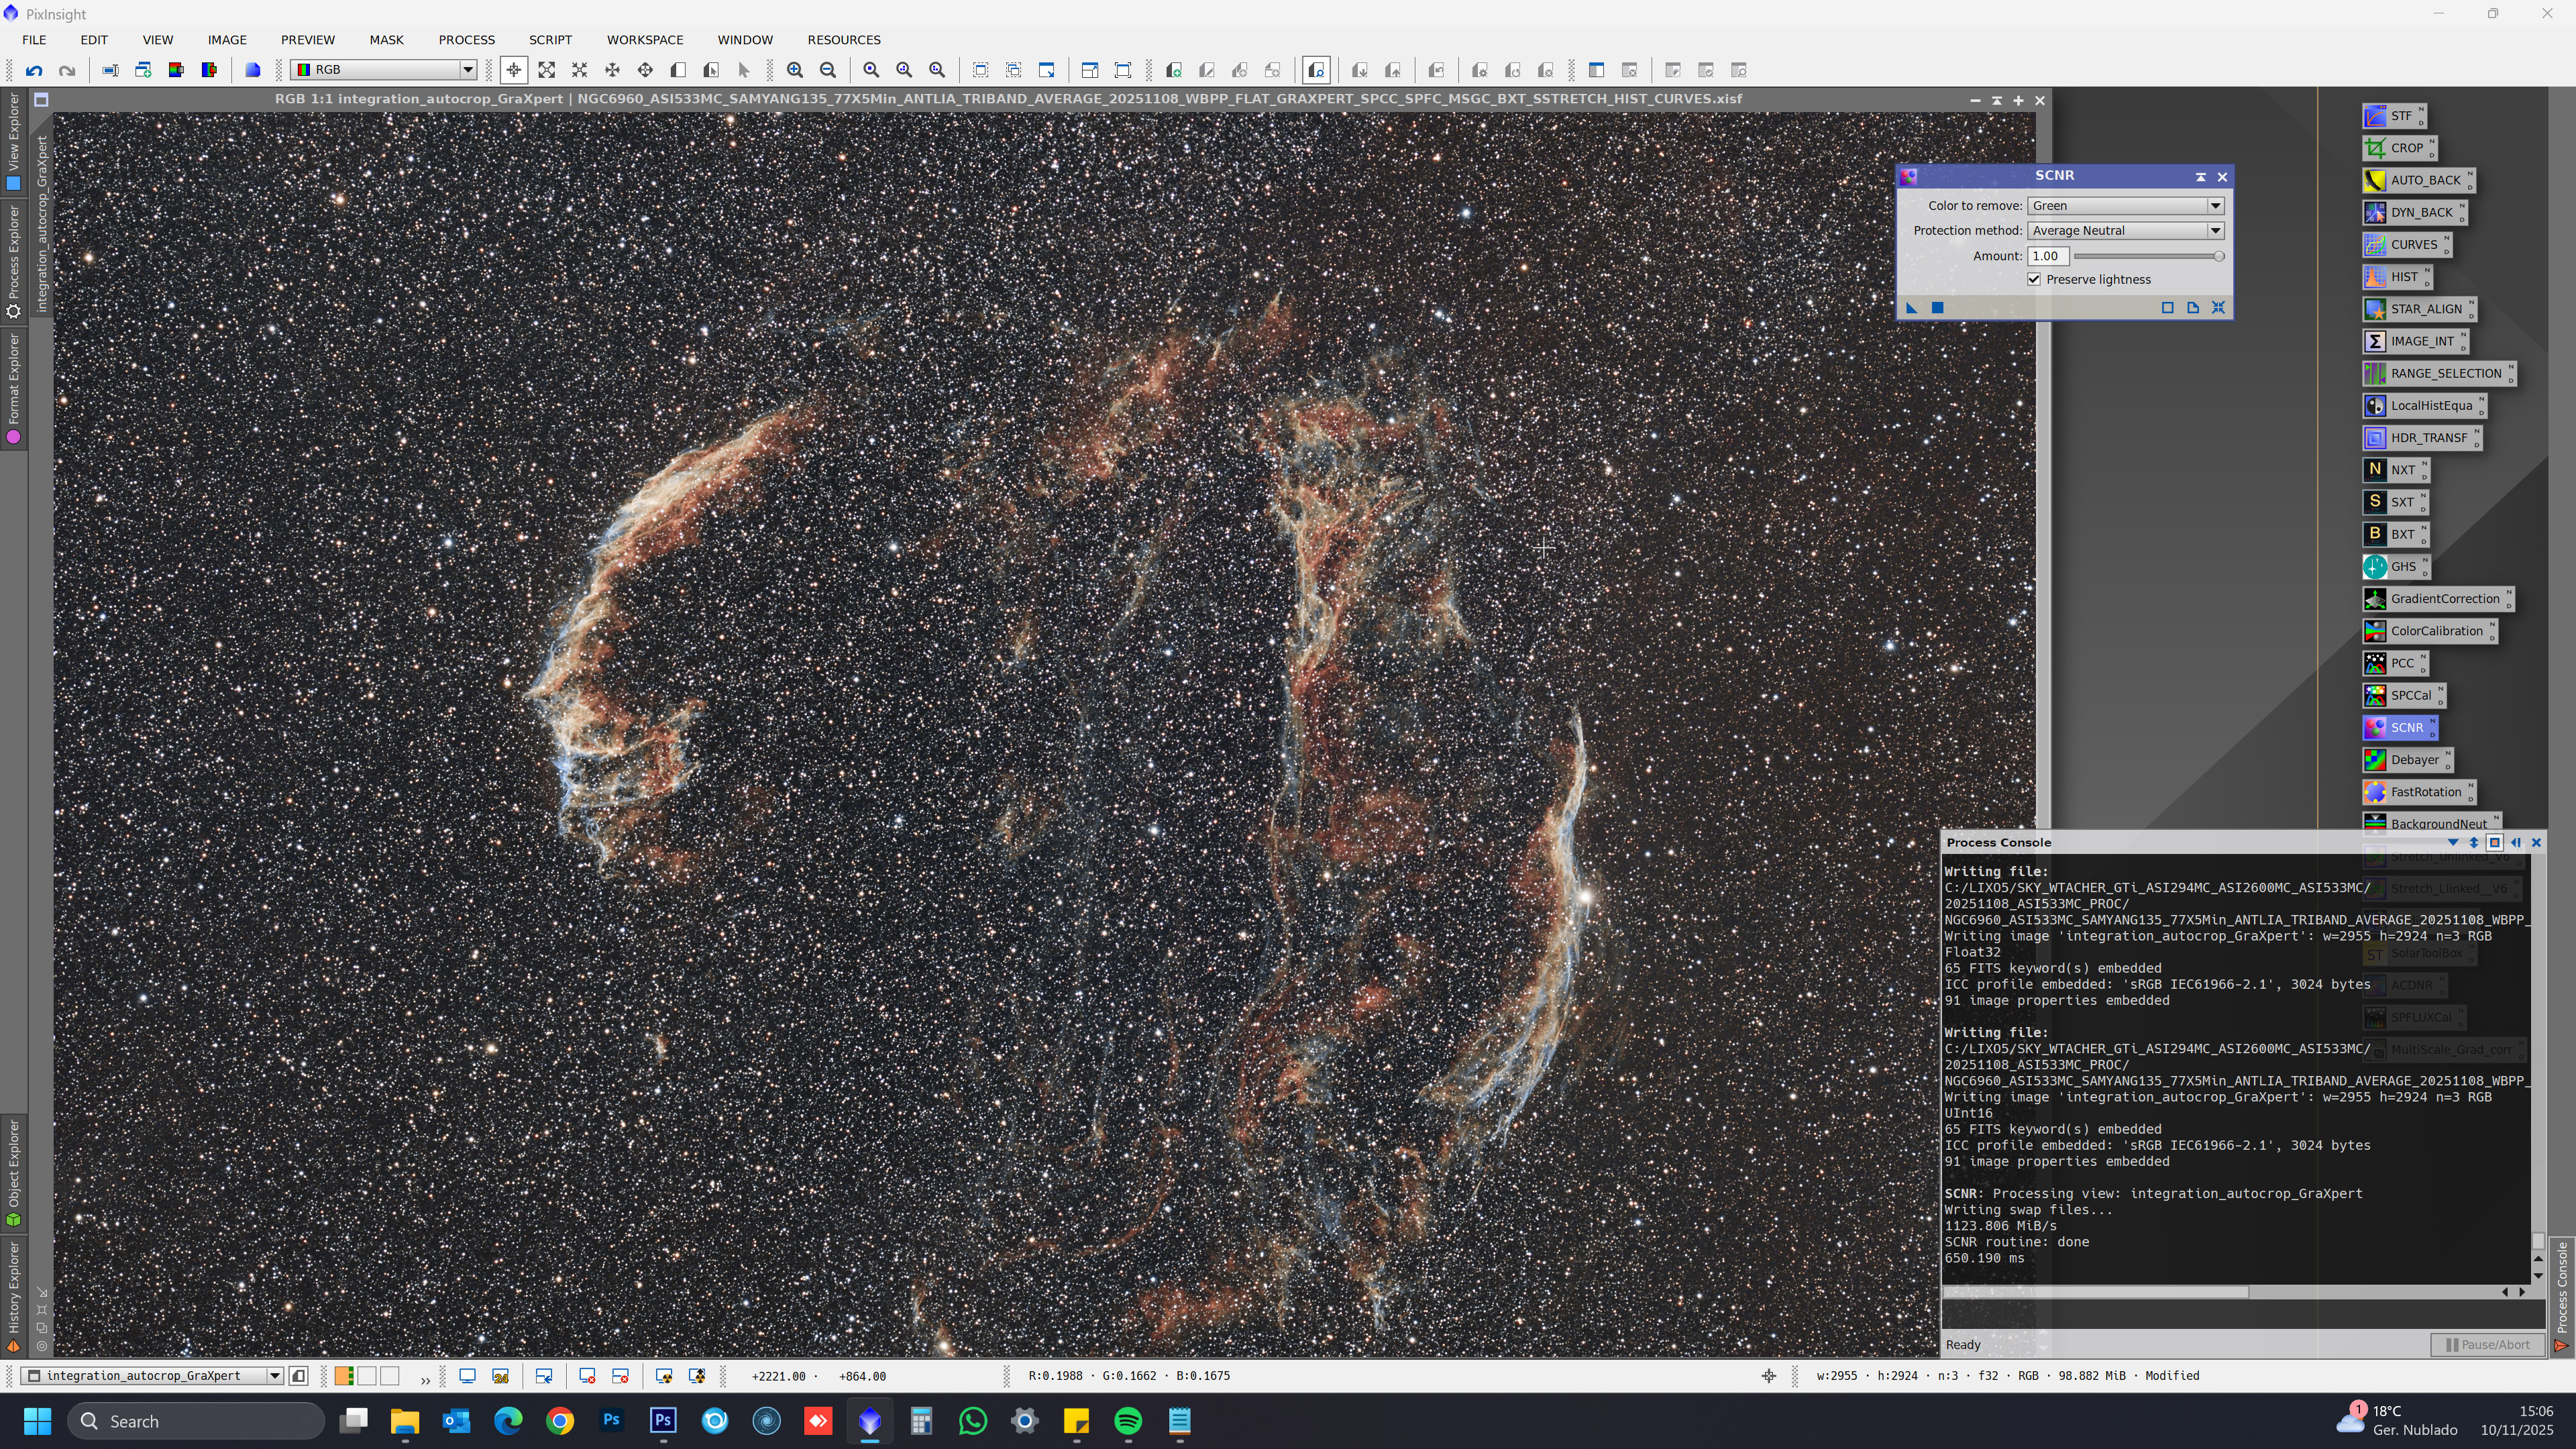Click the Zoom In magnifier icon
This screenshot has width=2576, height=1449.
click(795, 70)
